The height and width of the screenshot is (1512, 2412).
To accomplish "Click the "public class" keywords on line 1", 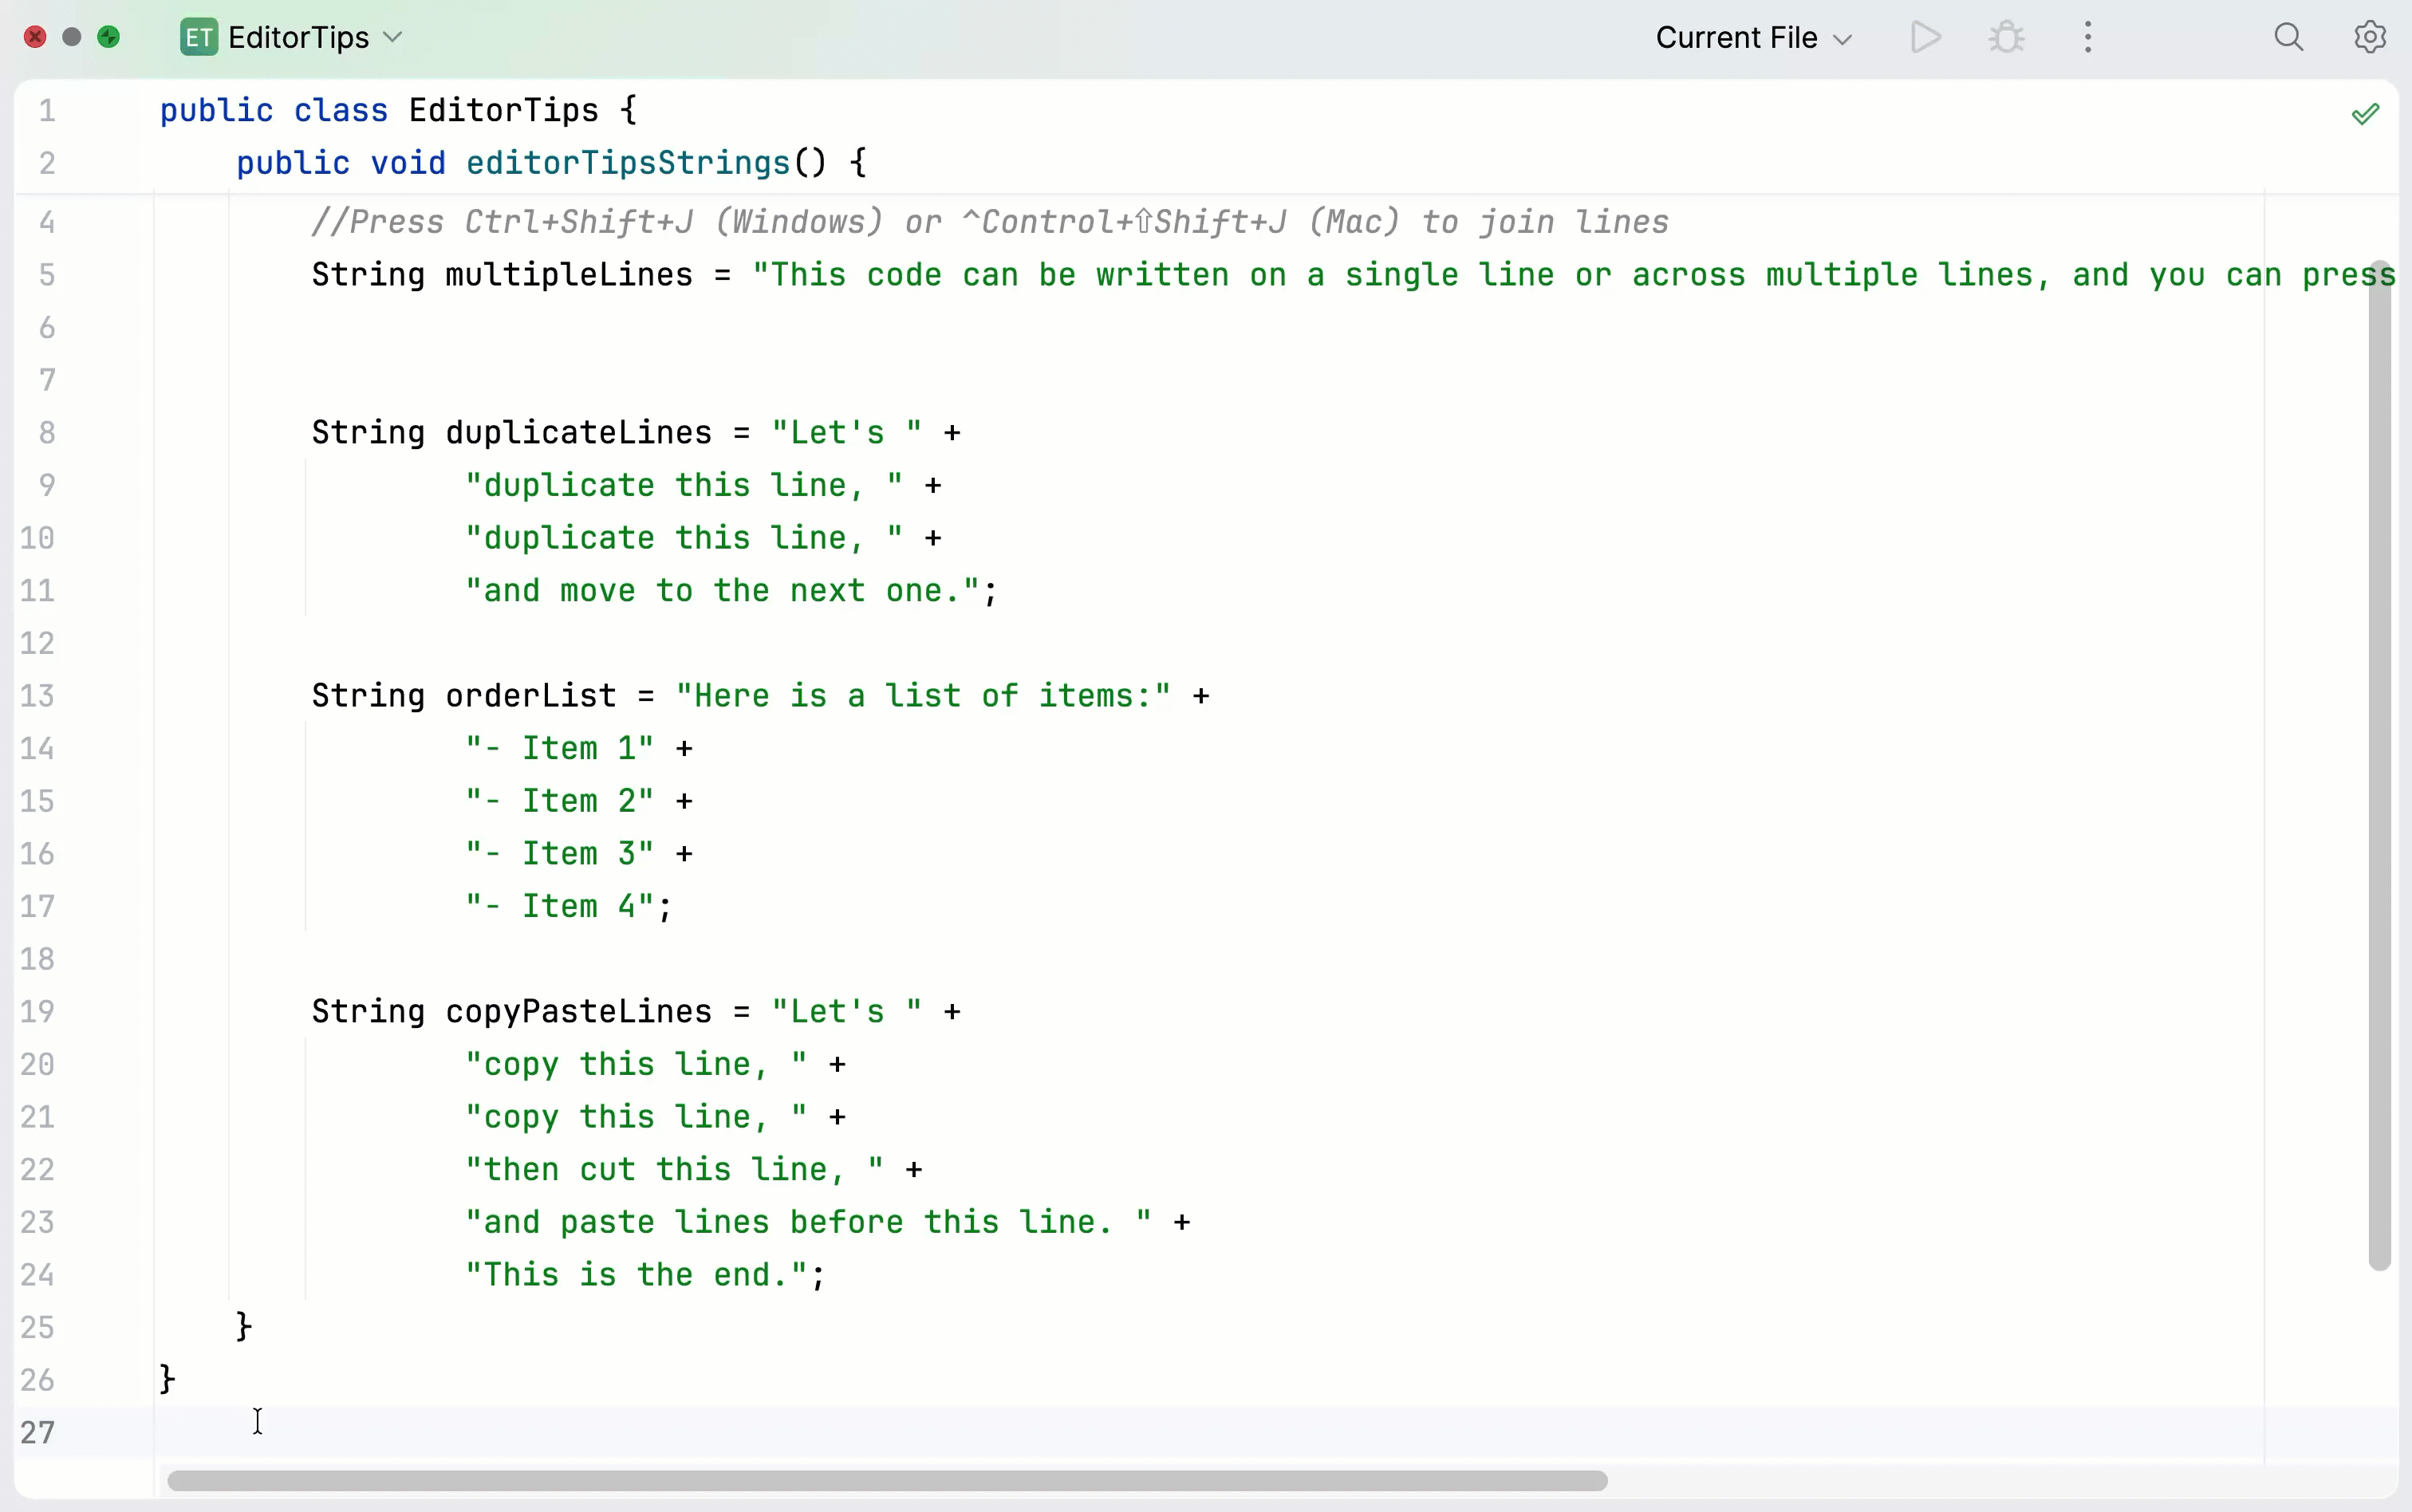I will (274, 110).
